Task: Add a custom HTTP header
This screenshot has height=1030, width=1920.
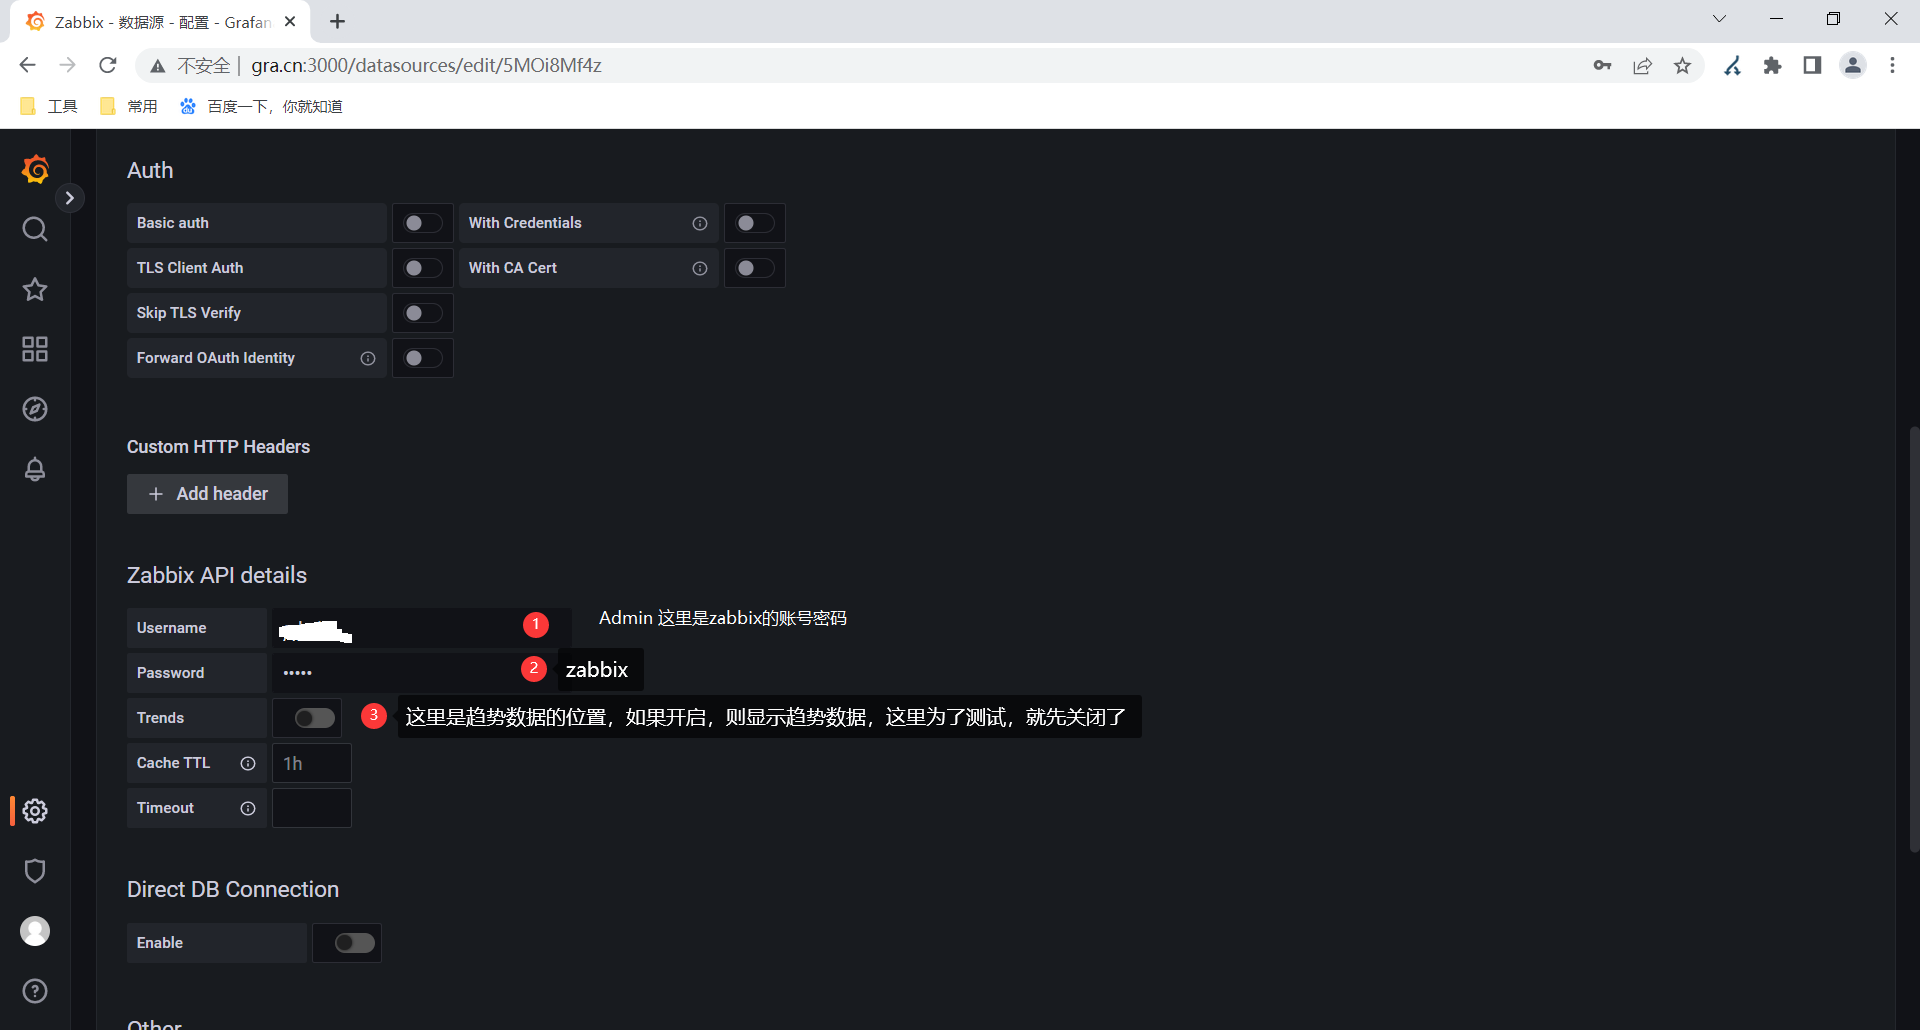Action: [x=207, y=494]
